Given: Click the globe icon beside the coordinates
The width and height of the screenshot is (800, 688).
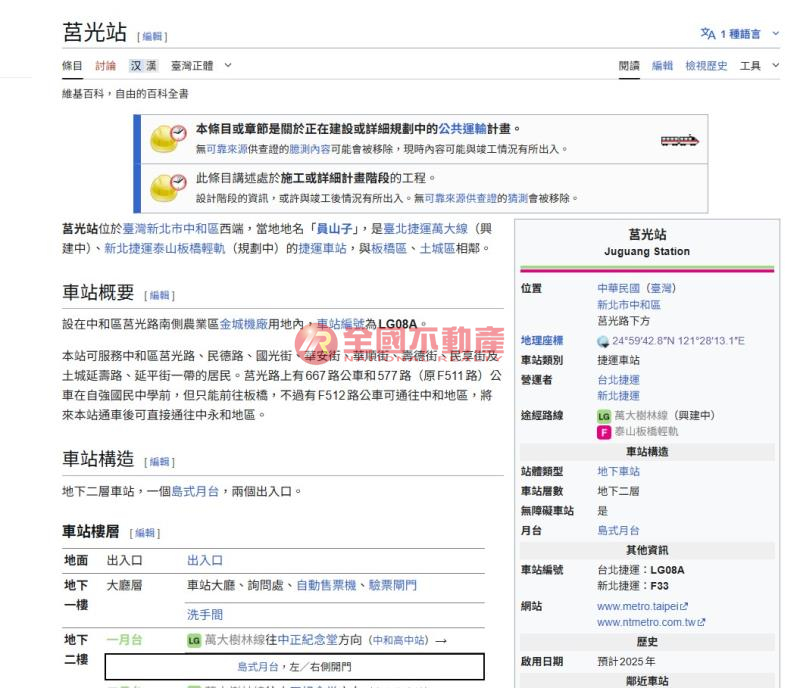Looking at the screenshot, I should pyautogui.click(x=603, y=341).
